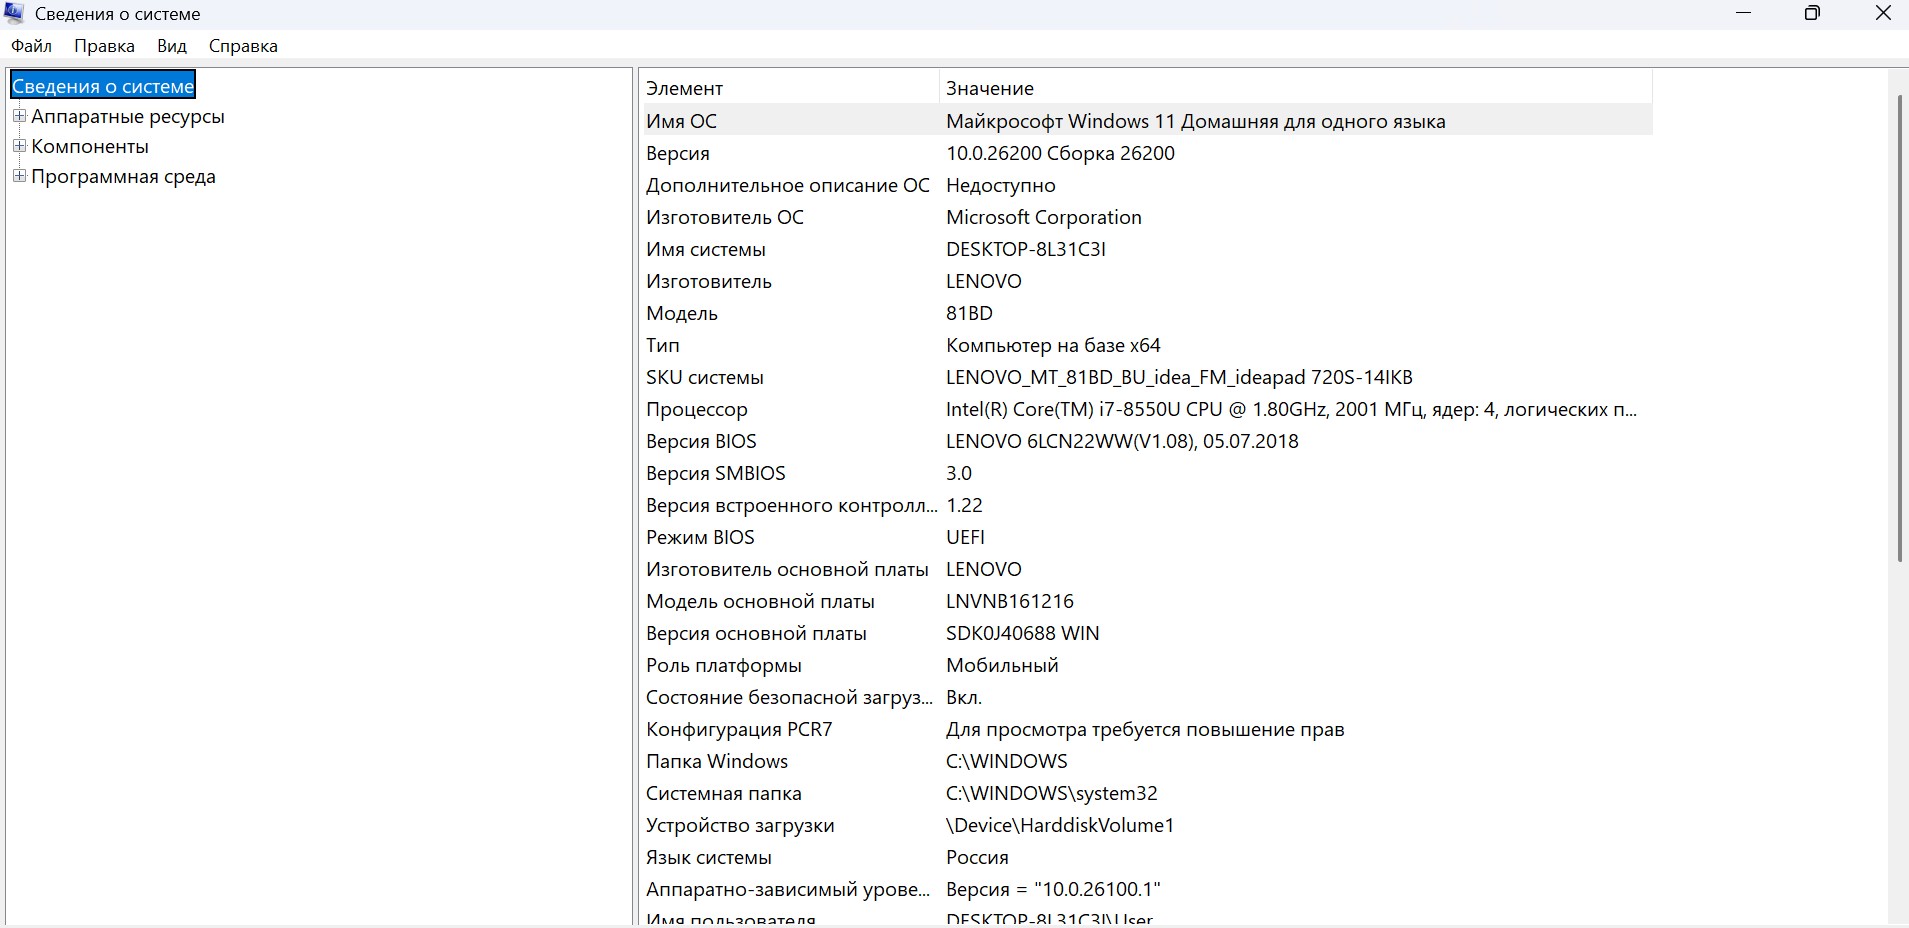This screenshot has width=1909, height=928.
Task: Click vertical scrollbar thumb in details pane
Action: click(x=1900, y=328)
